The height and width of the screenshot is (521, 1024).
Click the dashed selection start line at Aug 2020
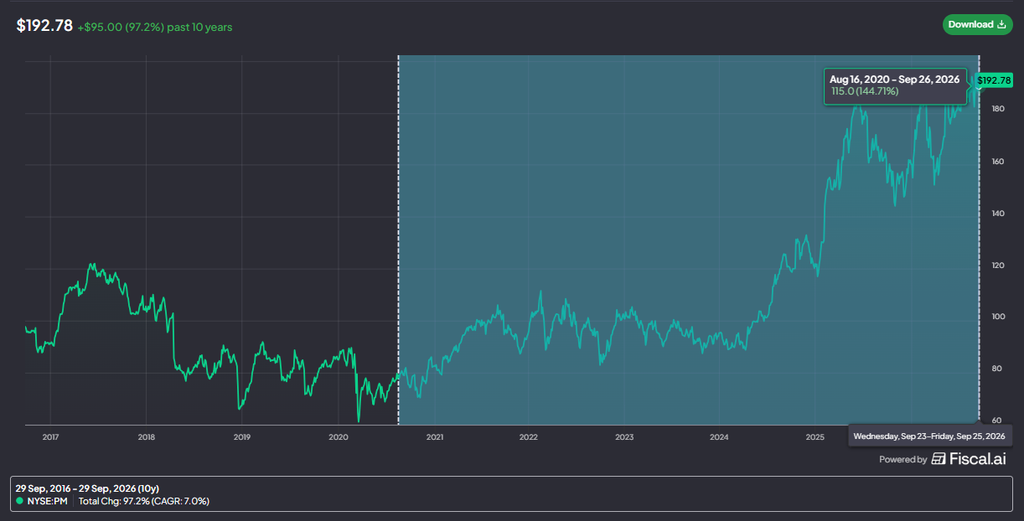398,240
